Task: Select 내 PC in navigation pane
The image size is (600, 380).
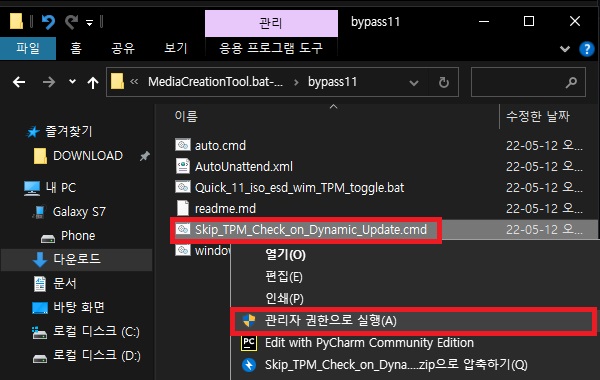Action: pos(60,188)
